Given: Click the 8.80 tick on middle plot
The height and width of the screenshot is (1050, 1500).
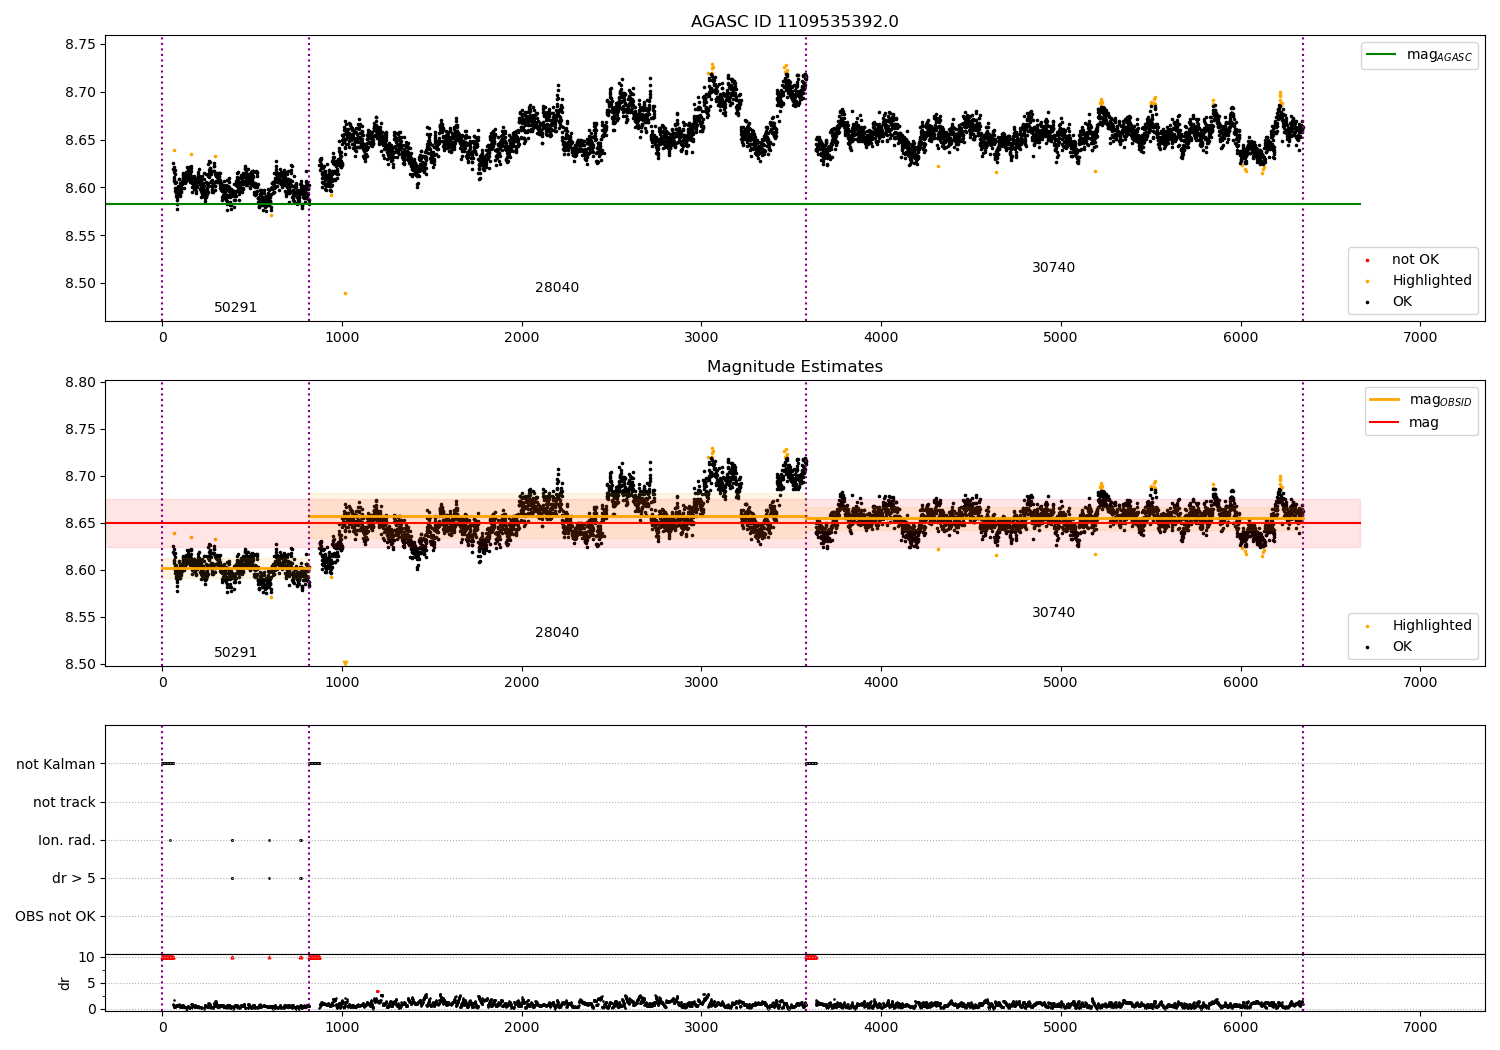Looking at the screenshot, I should click(79, 382).
